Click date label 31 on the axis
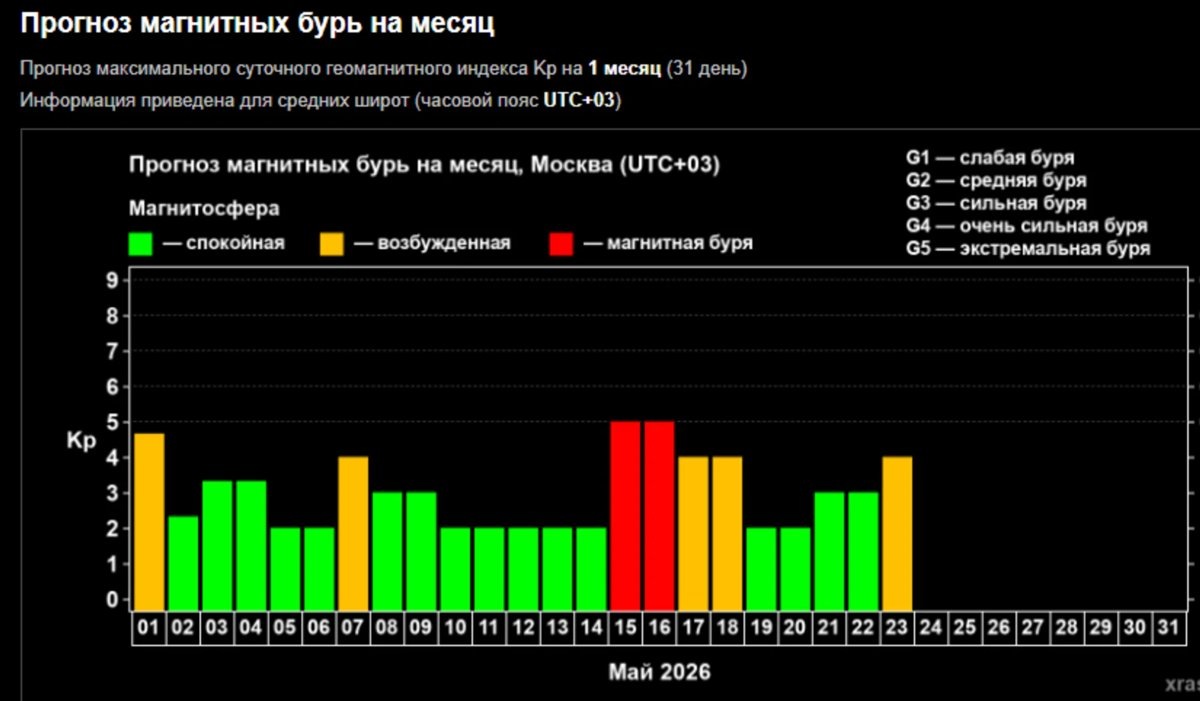Screen dimensions: 1200x701 (x=1169, y=629)
